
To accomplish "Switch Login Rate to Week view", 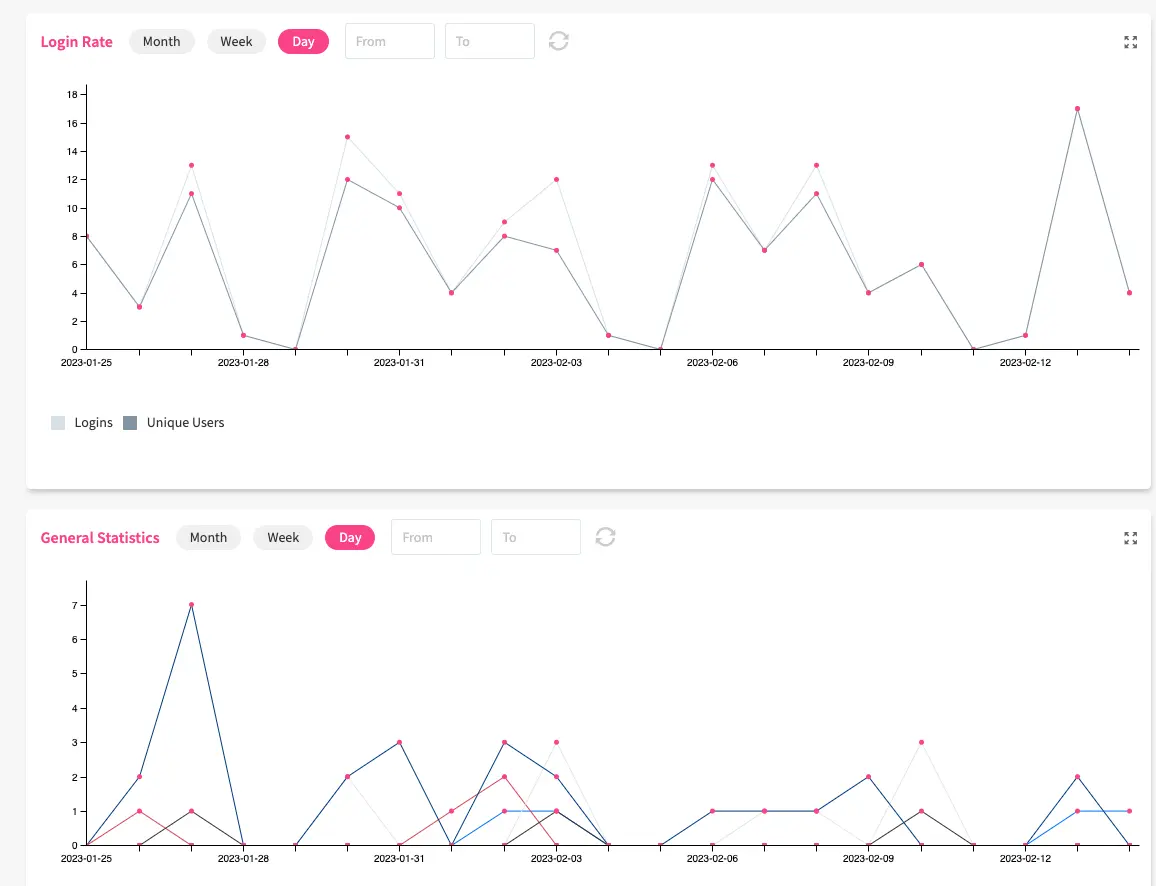I will [x=236, y=41].
